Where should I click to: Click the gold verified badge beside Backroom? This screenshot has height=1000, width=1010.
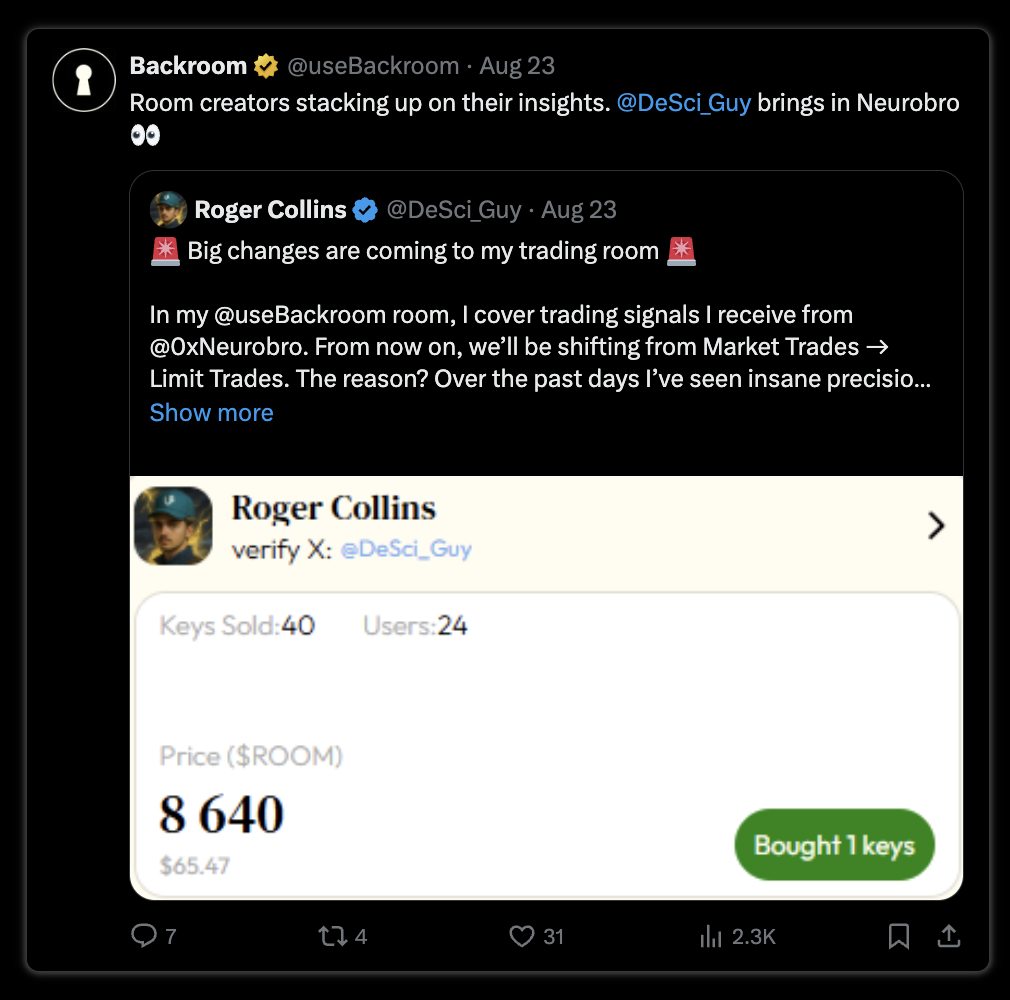(265, 66)
